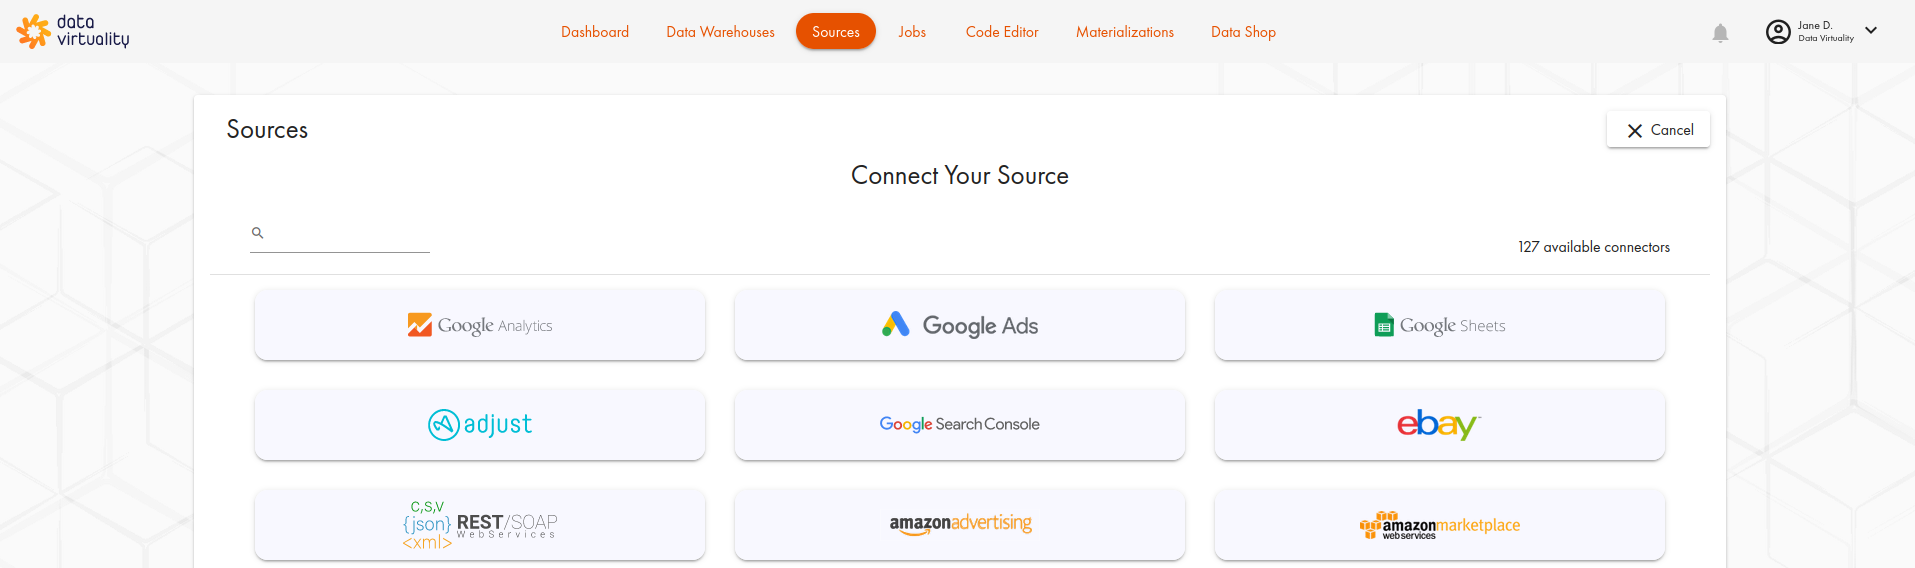1915x568 pixels.
Task: Click the search magnifier icon
Action: click(257, 233)
